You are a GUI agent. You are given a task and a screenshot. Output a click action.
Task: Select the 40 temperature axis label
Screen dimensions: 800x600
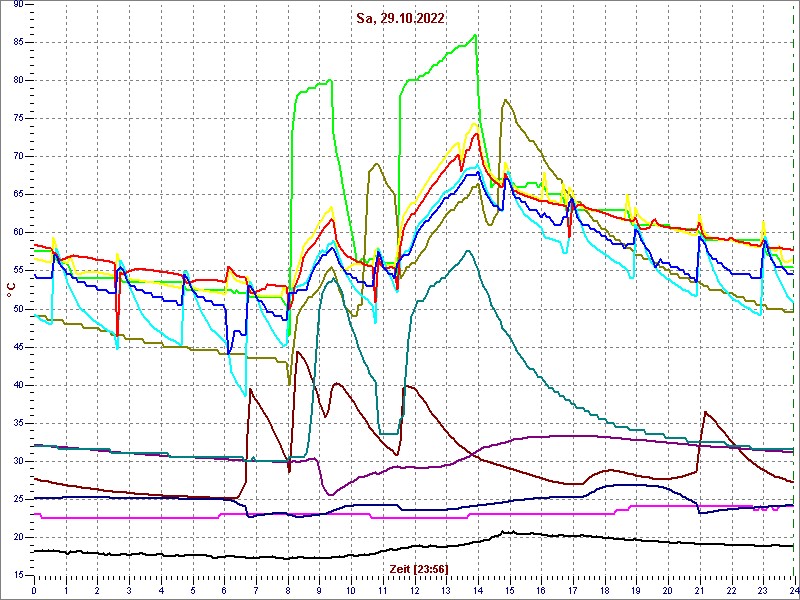[x=17, y=385]
